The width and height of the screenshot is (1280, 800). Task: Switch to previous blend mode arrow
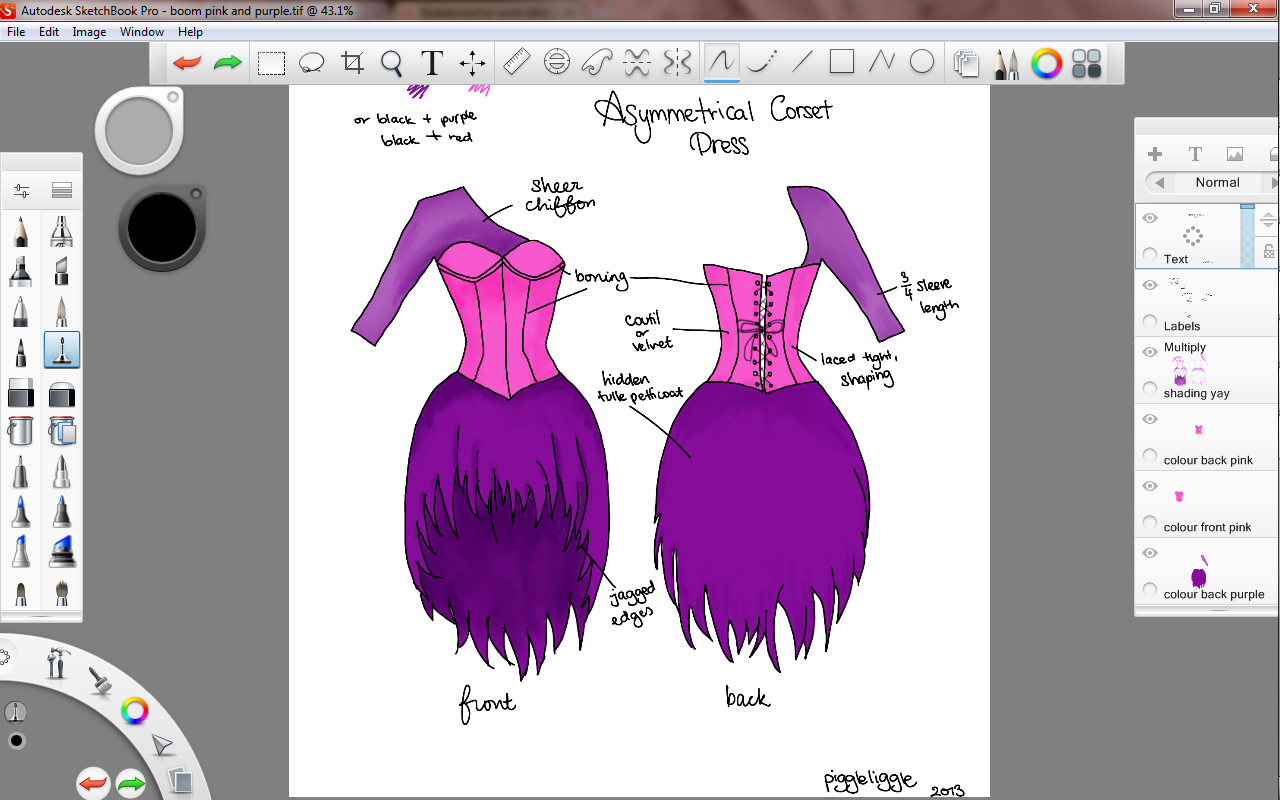click(1159, 183)
